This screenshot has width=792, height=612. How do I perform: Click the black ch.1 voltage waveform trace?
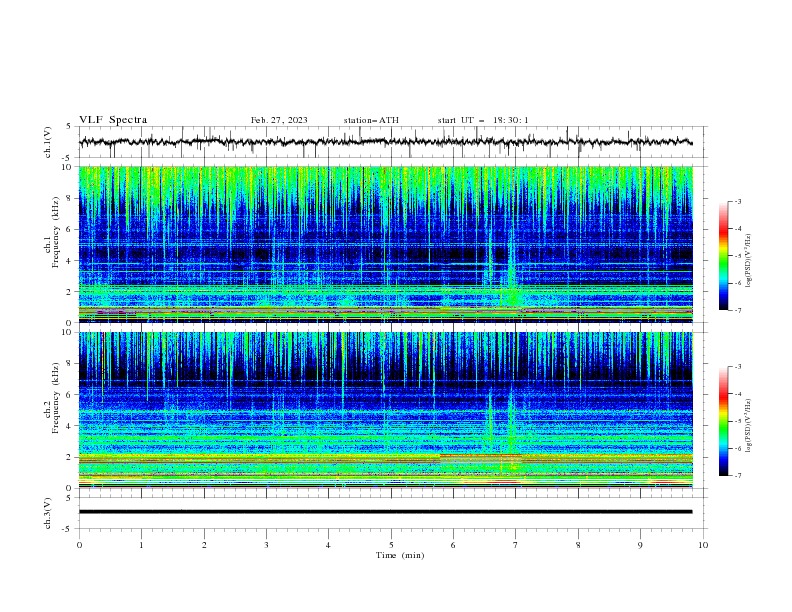(385, 142)
